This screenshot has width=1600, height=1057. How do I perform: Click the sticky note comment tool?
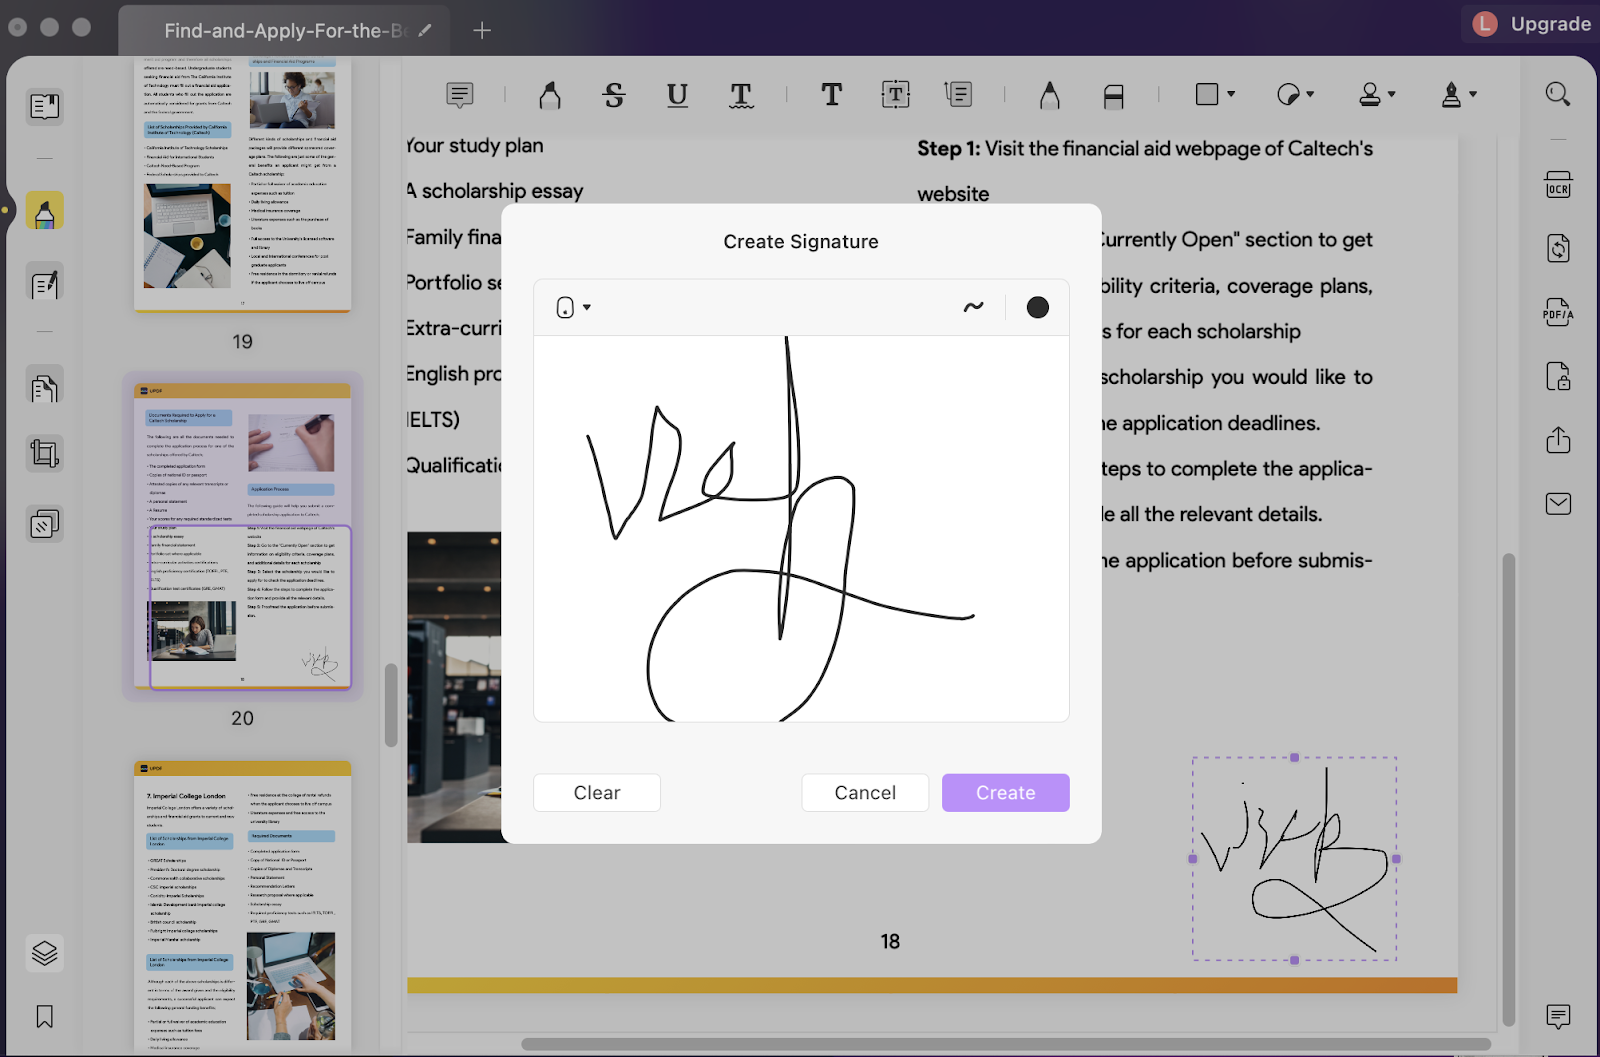point(460,95)
